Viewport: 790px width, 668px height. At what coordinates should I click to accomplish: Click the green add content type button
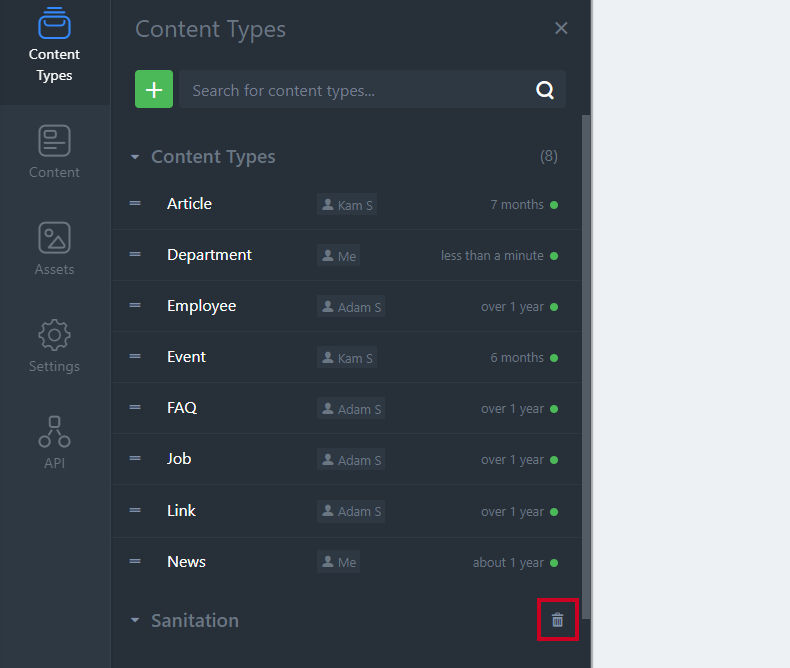tap(154, 89)
